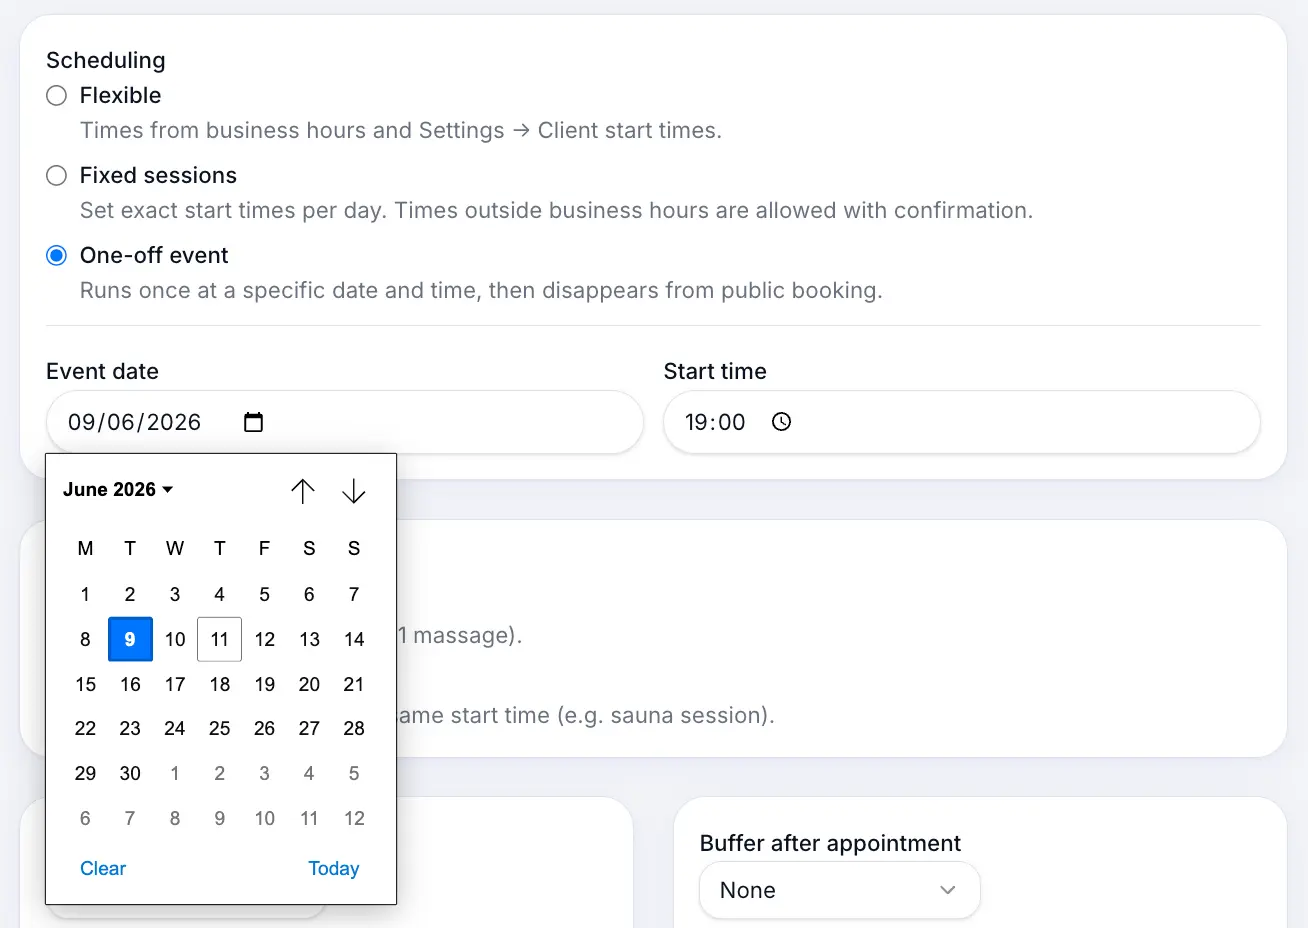Click the Event date input field

(344, 422)
